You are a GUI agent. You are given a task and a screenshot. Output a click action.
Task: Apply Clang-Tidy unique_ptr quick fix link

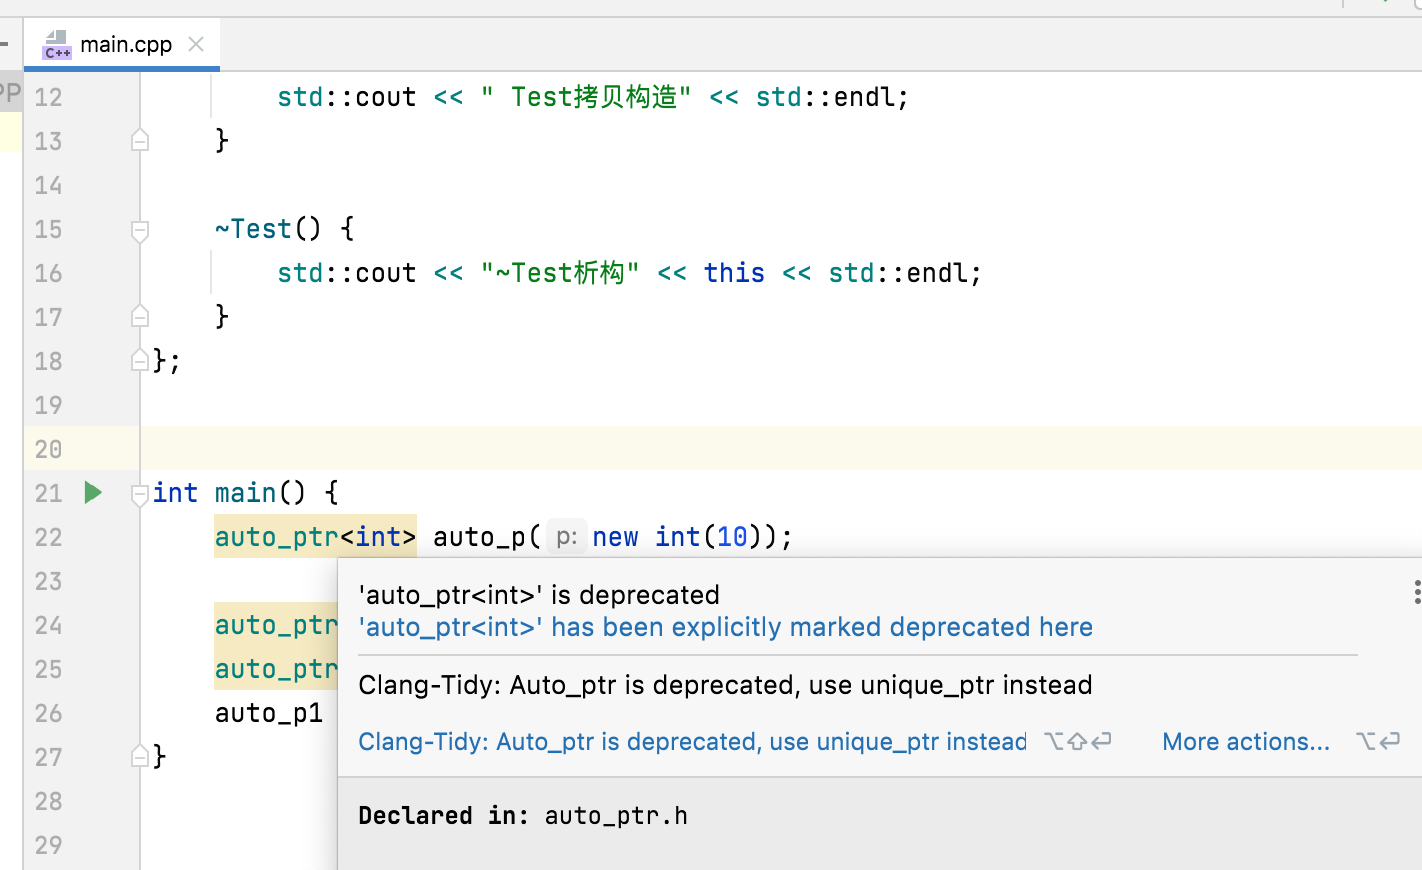(x=692, y=742)
